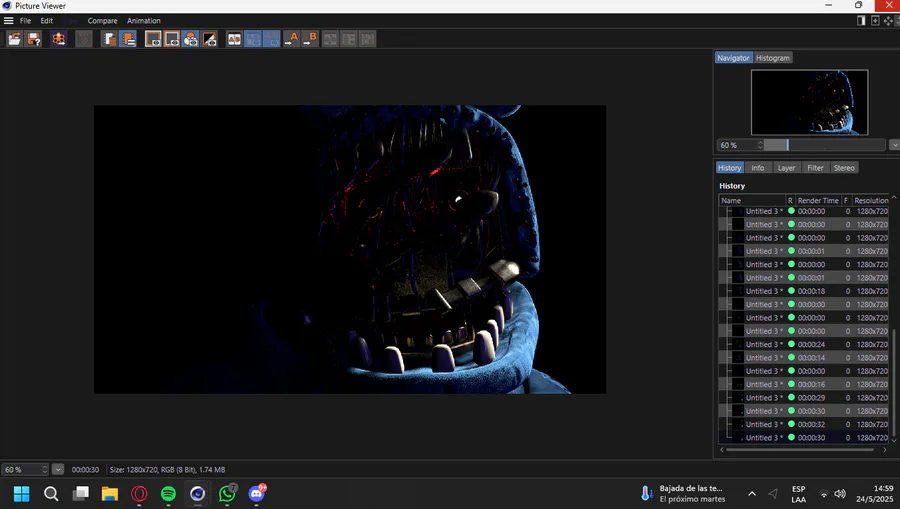Viewport: 900px width, 509px height.
Task: Click the Remove All Images icon
Action: (x=128, y=39)
